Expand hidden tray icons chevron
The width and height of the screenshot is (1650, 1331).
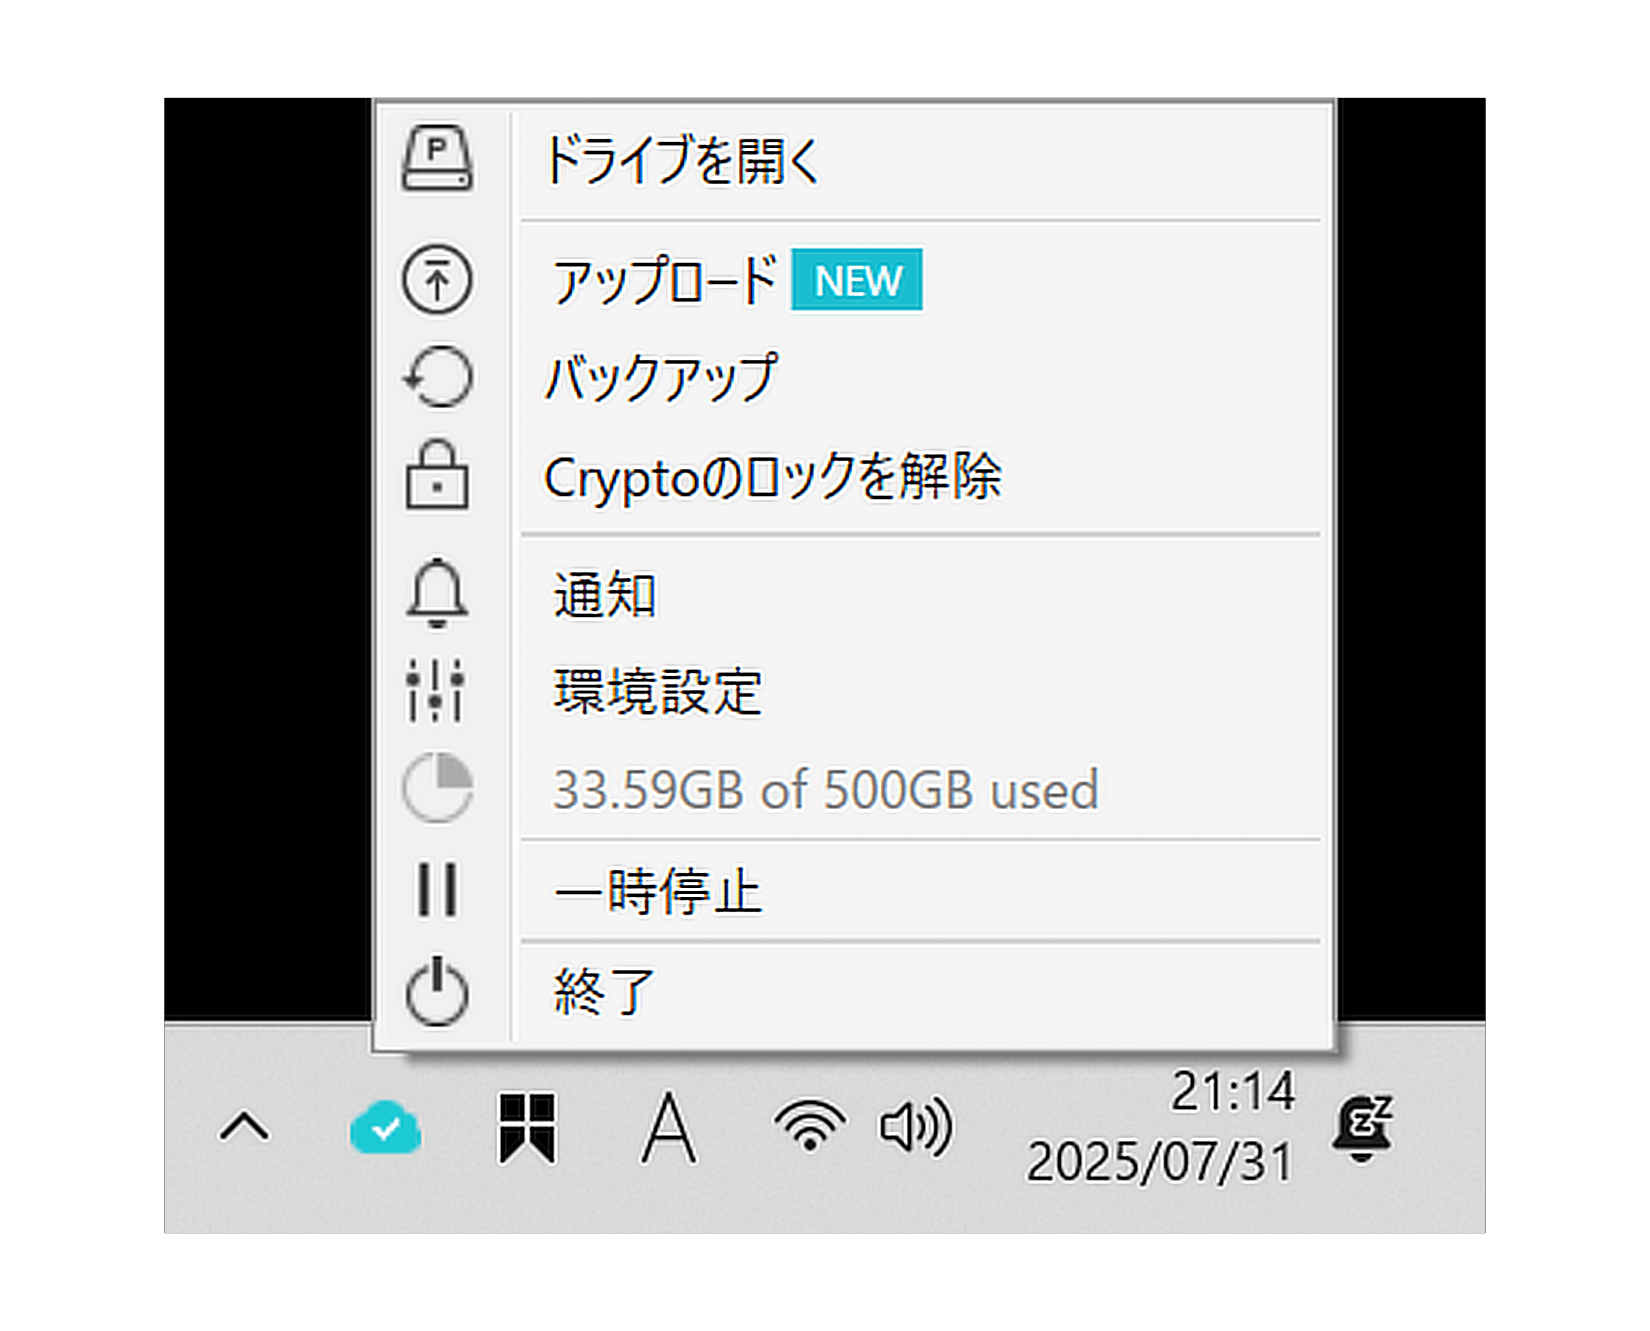pyautogui.click(x=244, y=1127)
